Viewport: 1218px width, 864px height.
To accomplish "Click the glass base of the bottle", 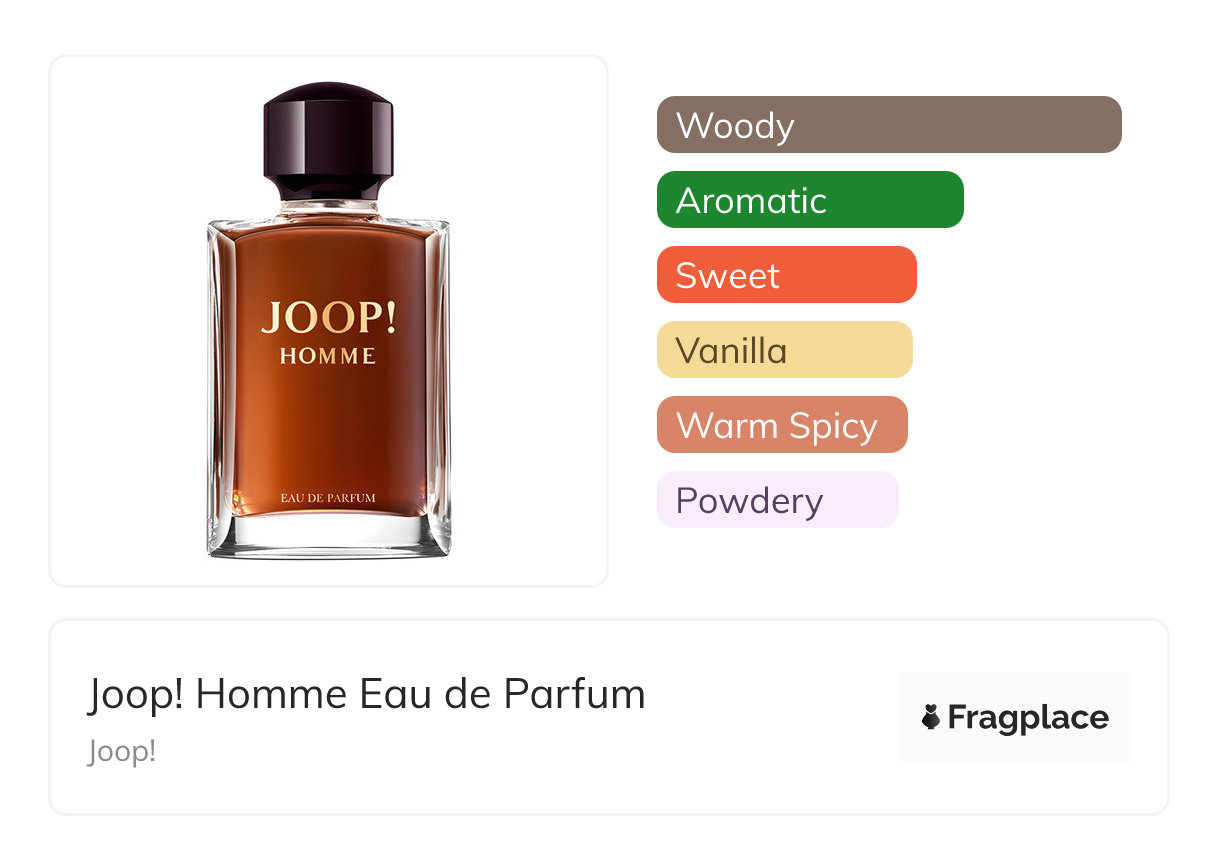I will click(328, 537).
